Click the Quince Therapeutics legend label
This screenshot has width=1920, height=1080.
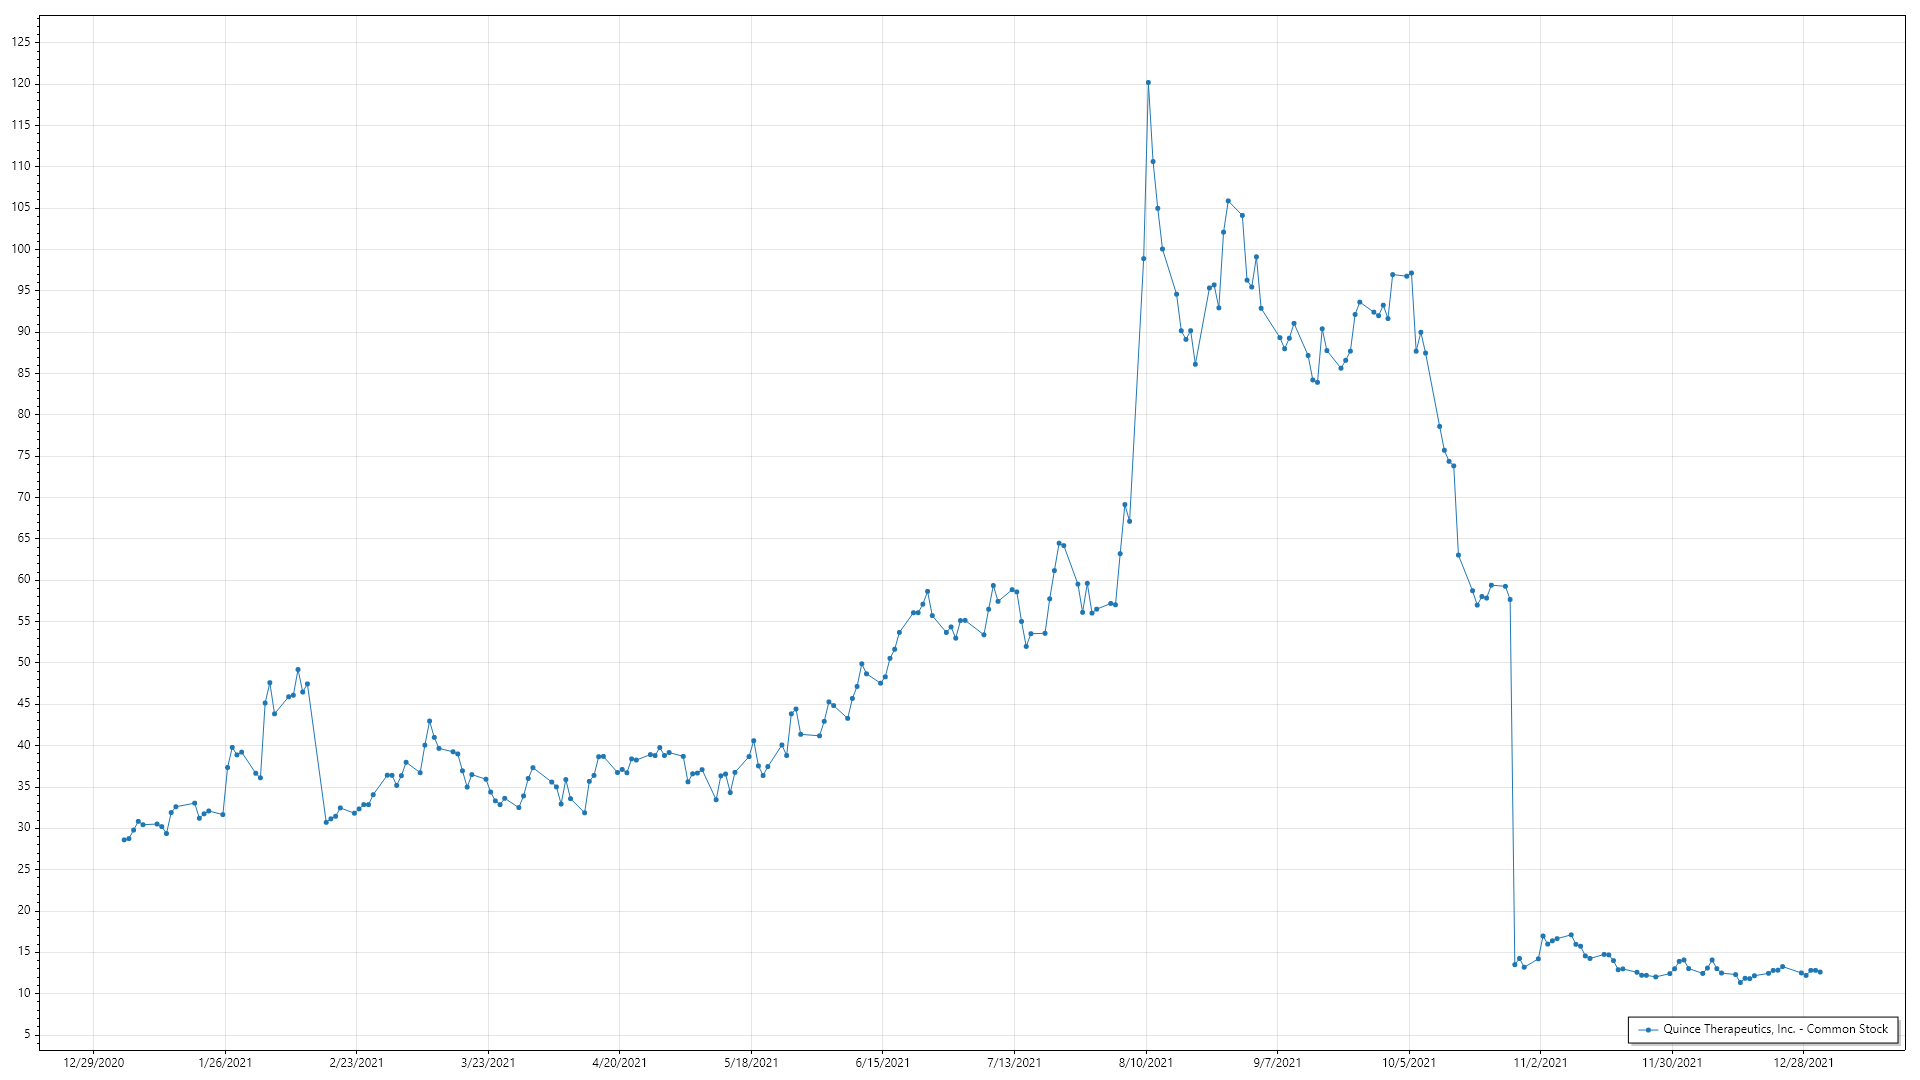click(1775, 1029)
